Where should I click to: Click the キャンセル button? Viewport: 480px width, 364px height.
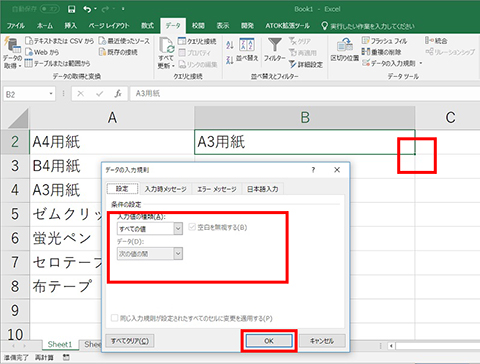tap(322, 341)
